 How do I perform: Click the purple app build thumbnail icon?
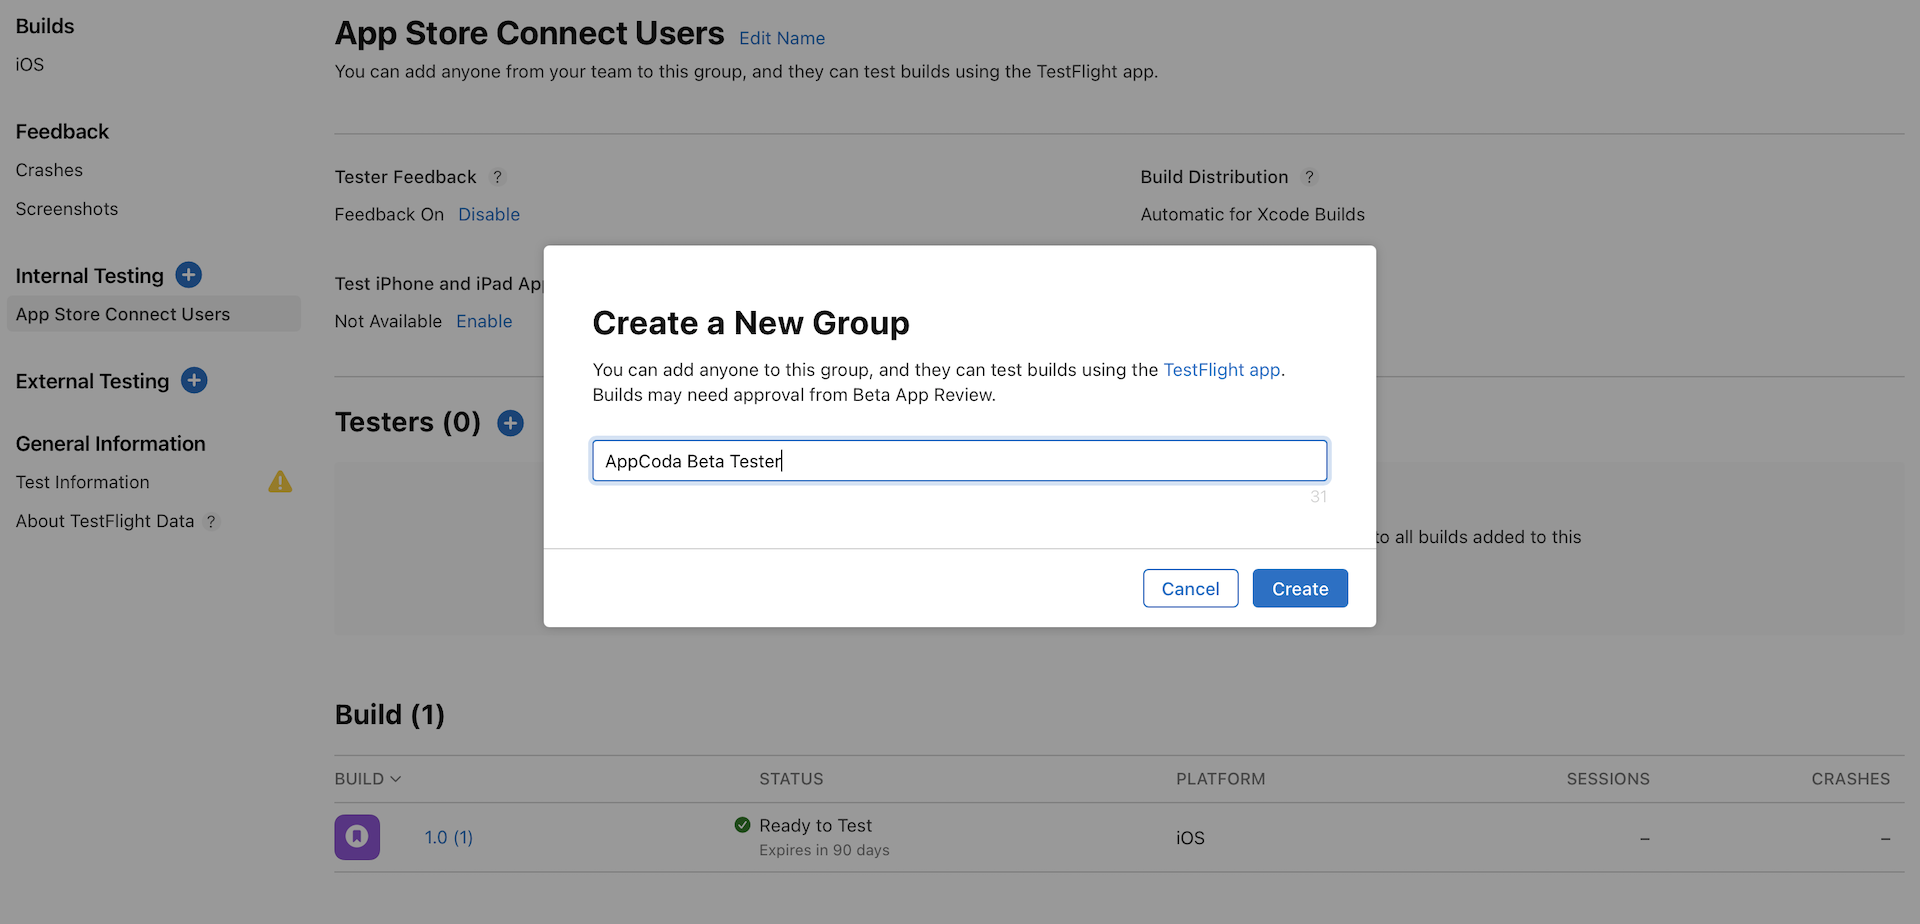(357, 837)
